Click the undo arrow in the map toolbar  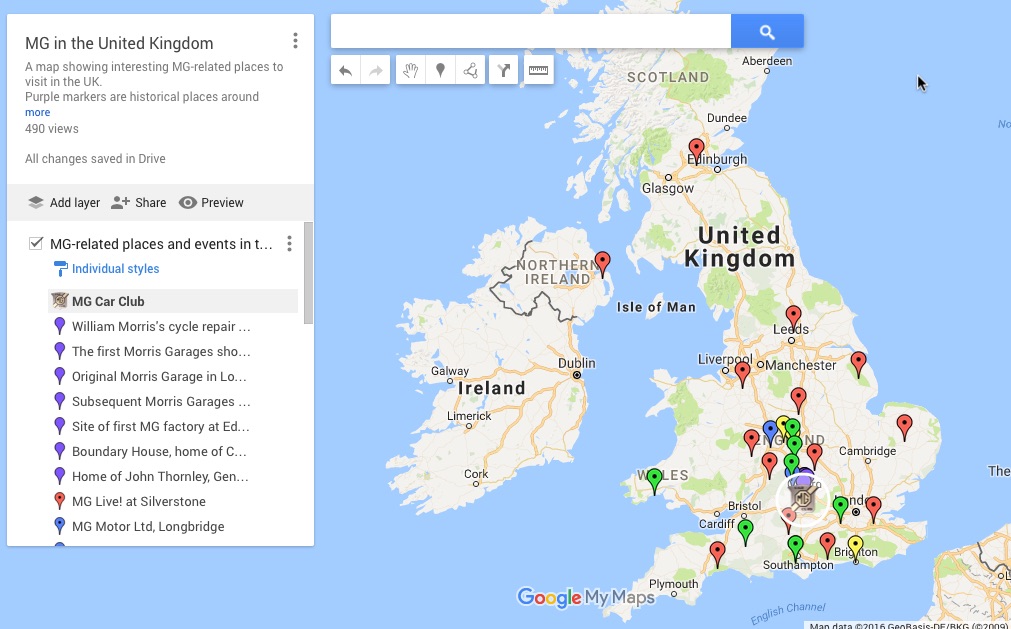(346, 70)
